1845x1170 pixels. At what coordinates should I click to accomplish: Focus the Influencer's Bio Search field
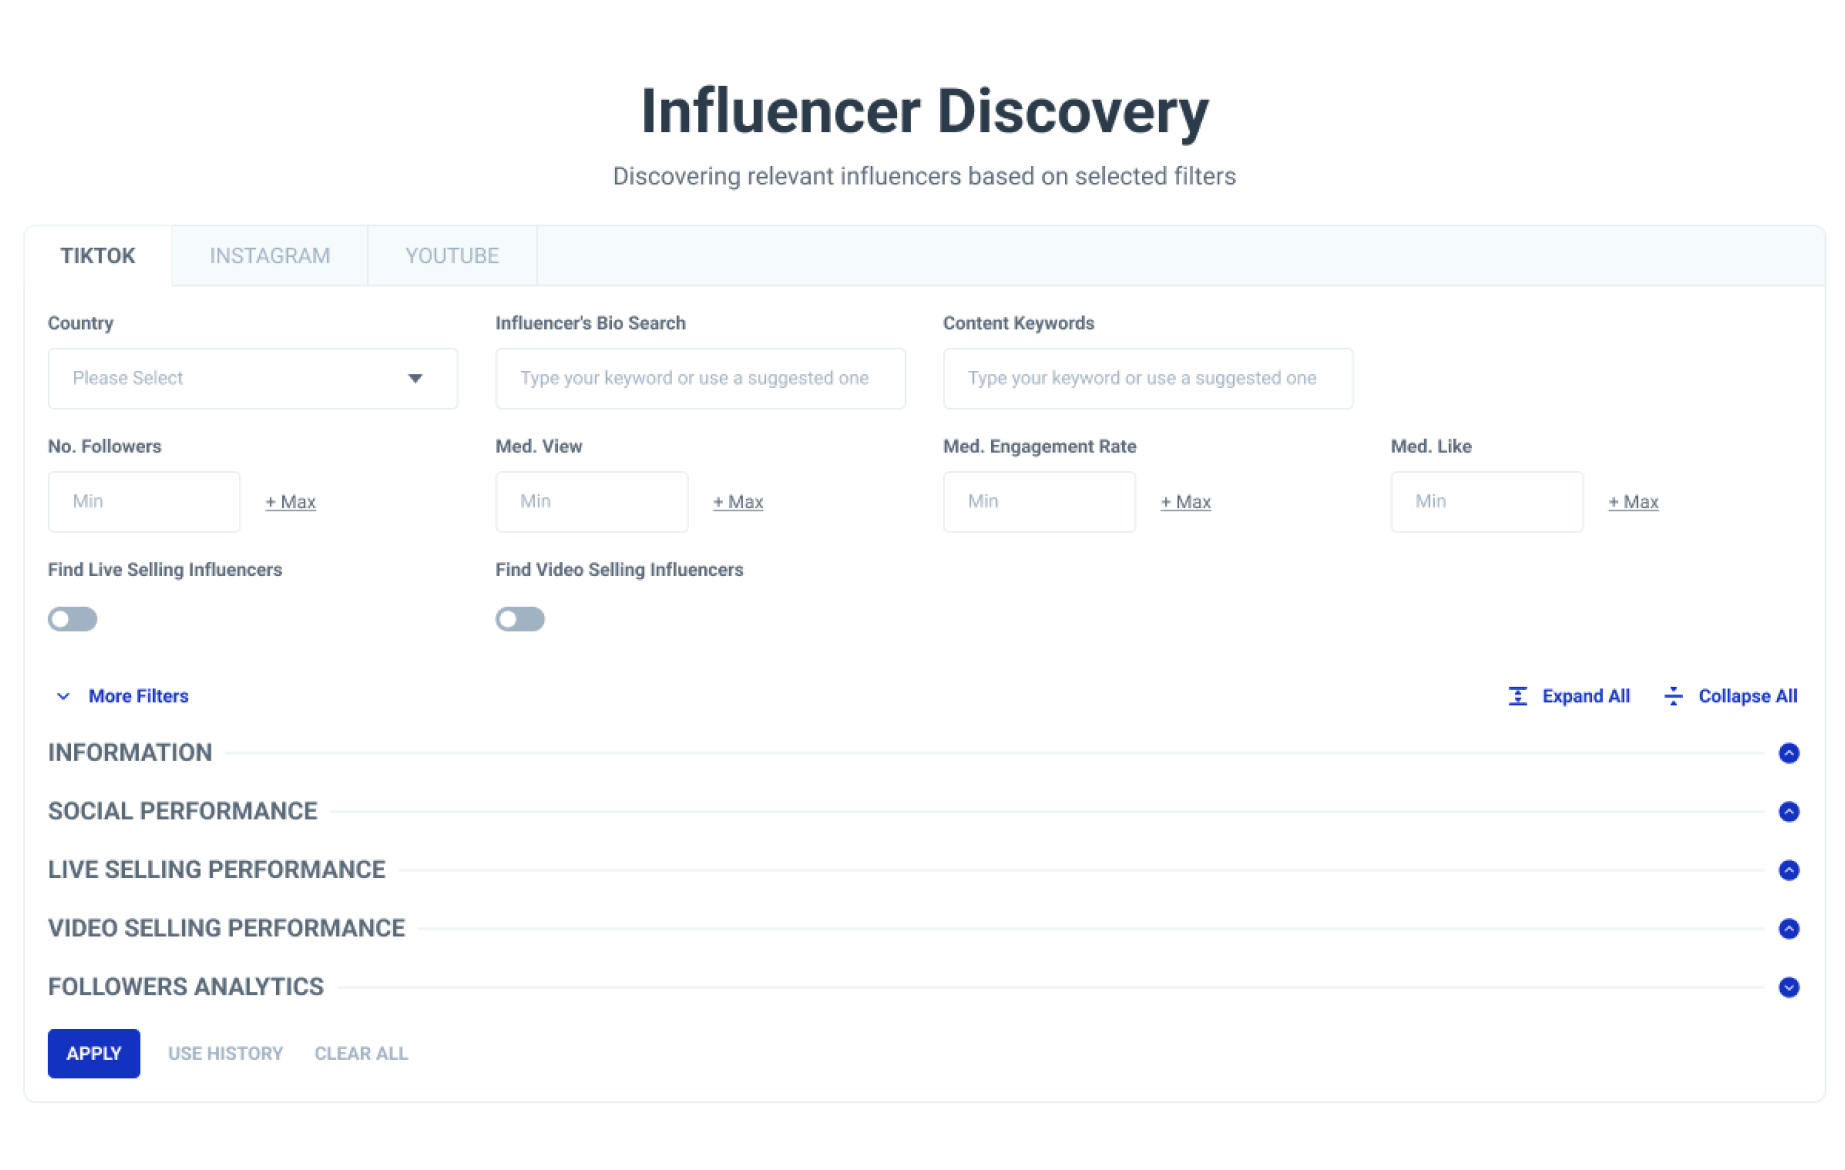point(700,378)
